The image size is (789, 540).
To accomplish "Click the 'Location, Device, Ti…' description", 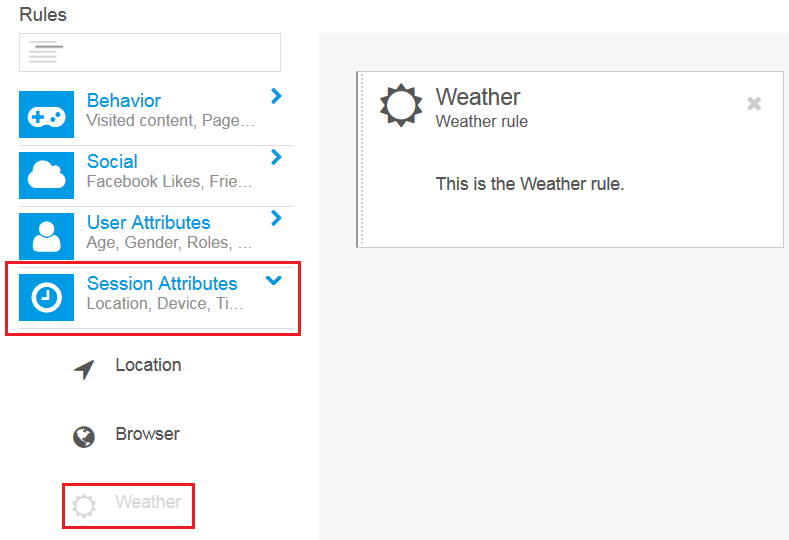I will tap(165, 304).
